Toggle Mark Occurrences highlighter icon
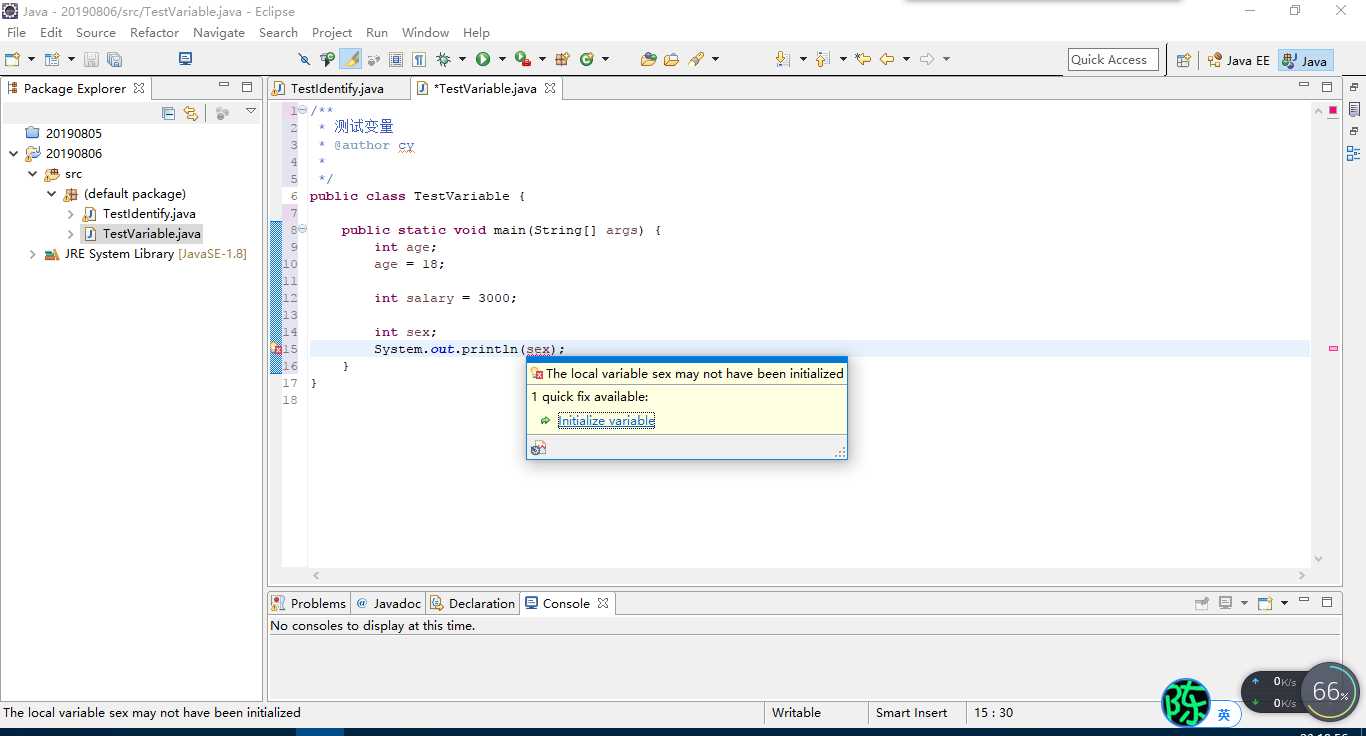 pyautogui.click(x=350, y=60)
